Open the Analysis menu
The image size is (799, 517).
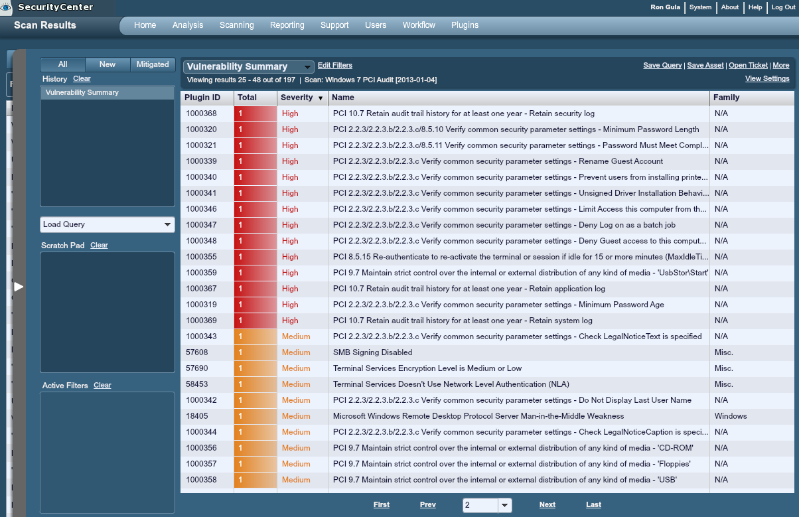tap(188, 25)
